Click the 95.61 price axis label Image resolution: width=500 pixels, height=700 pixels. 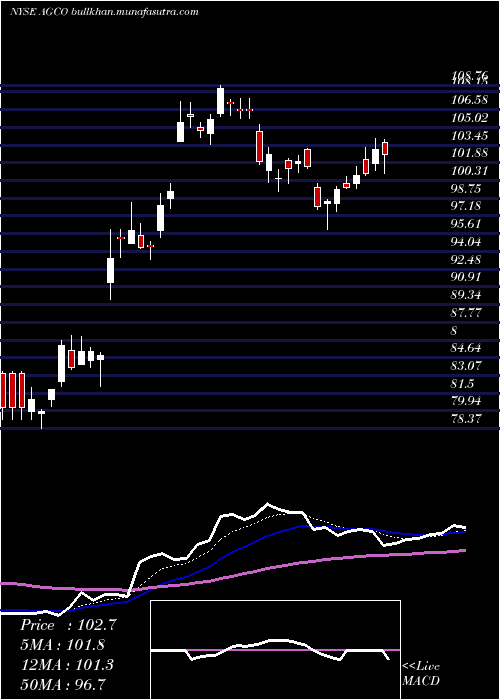click(x=466, y=224)
